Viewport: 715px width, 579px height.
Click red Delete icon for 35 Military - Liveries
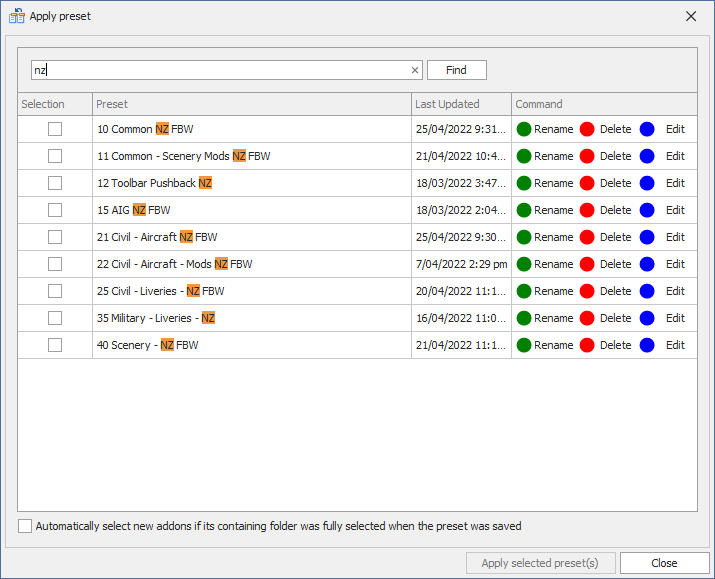point(587,318)
